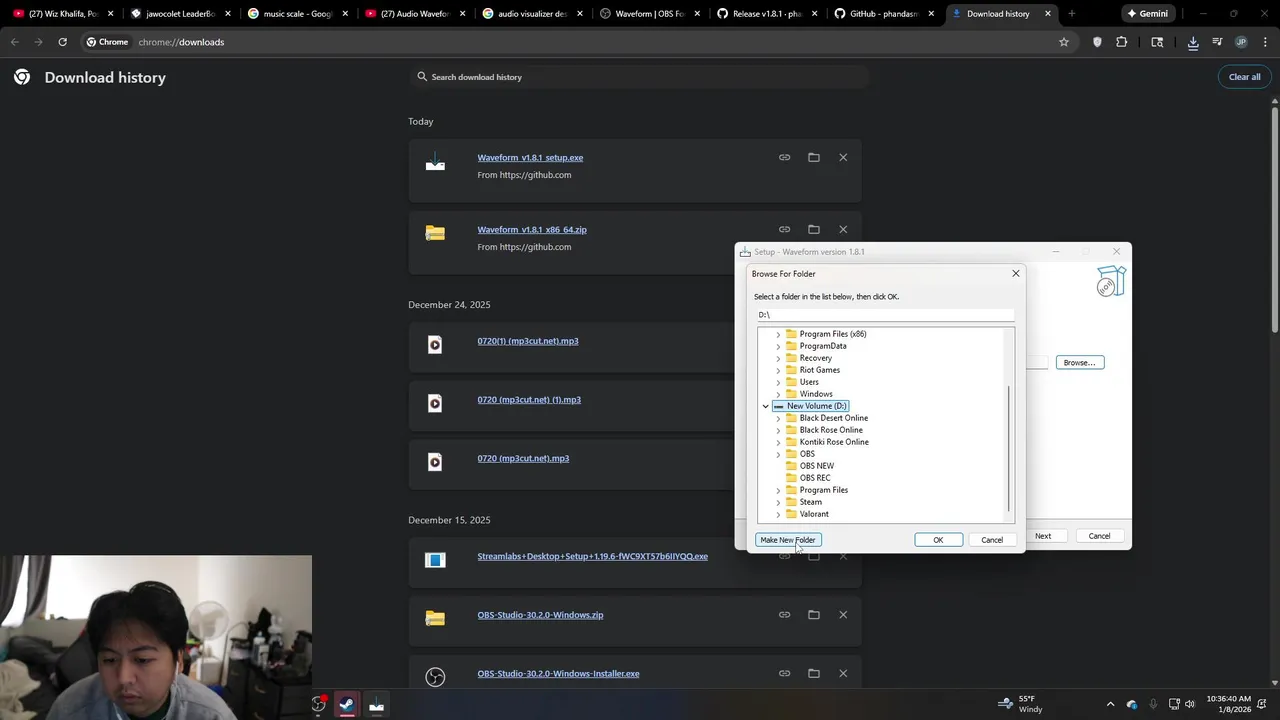
Task: Expand the ProgramData folder node
Action: 778,346
